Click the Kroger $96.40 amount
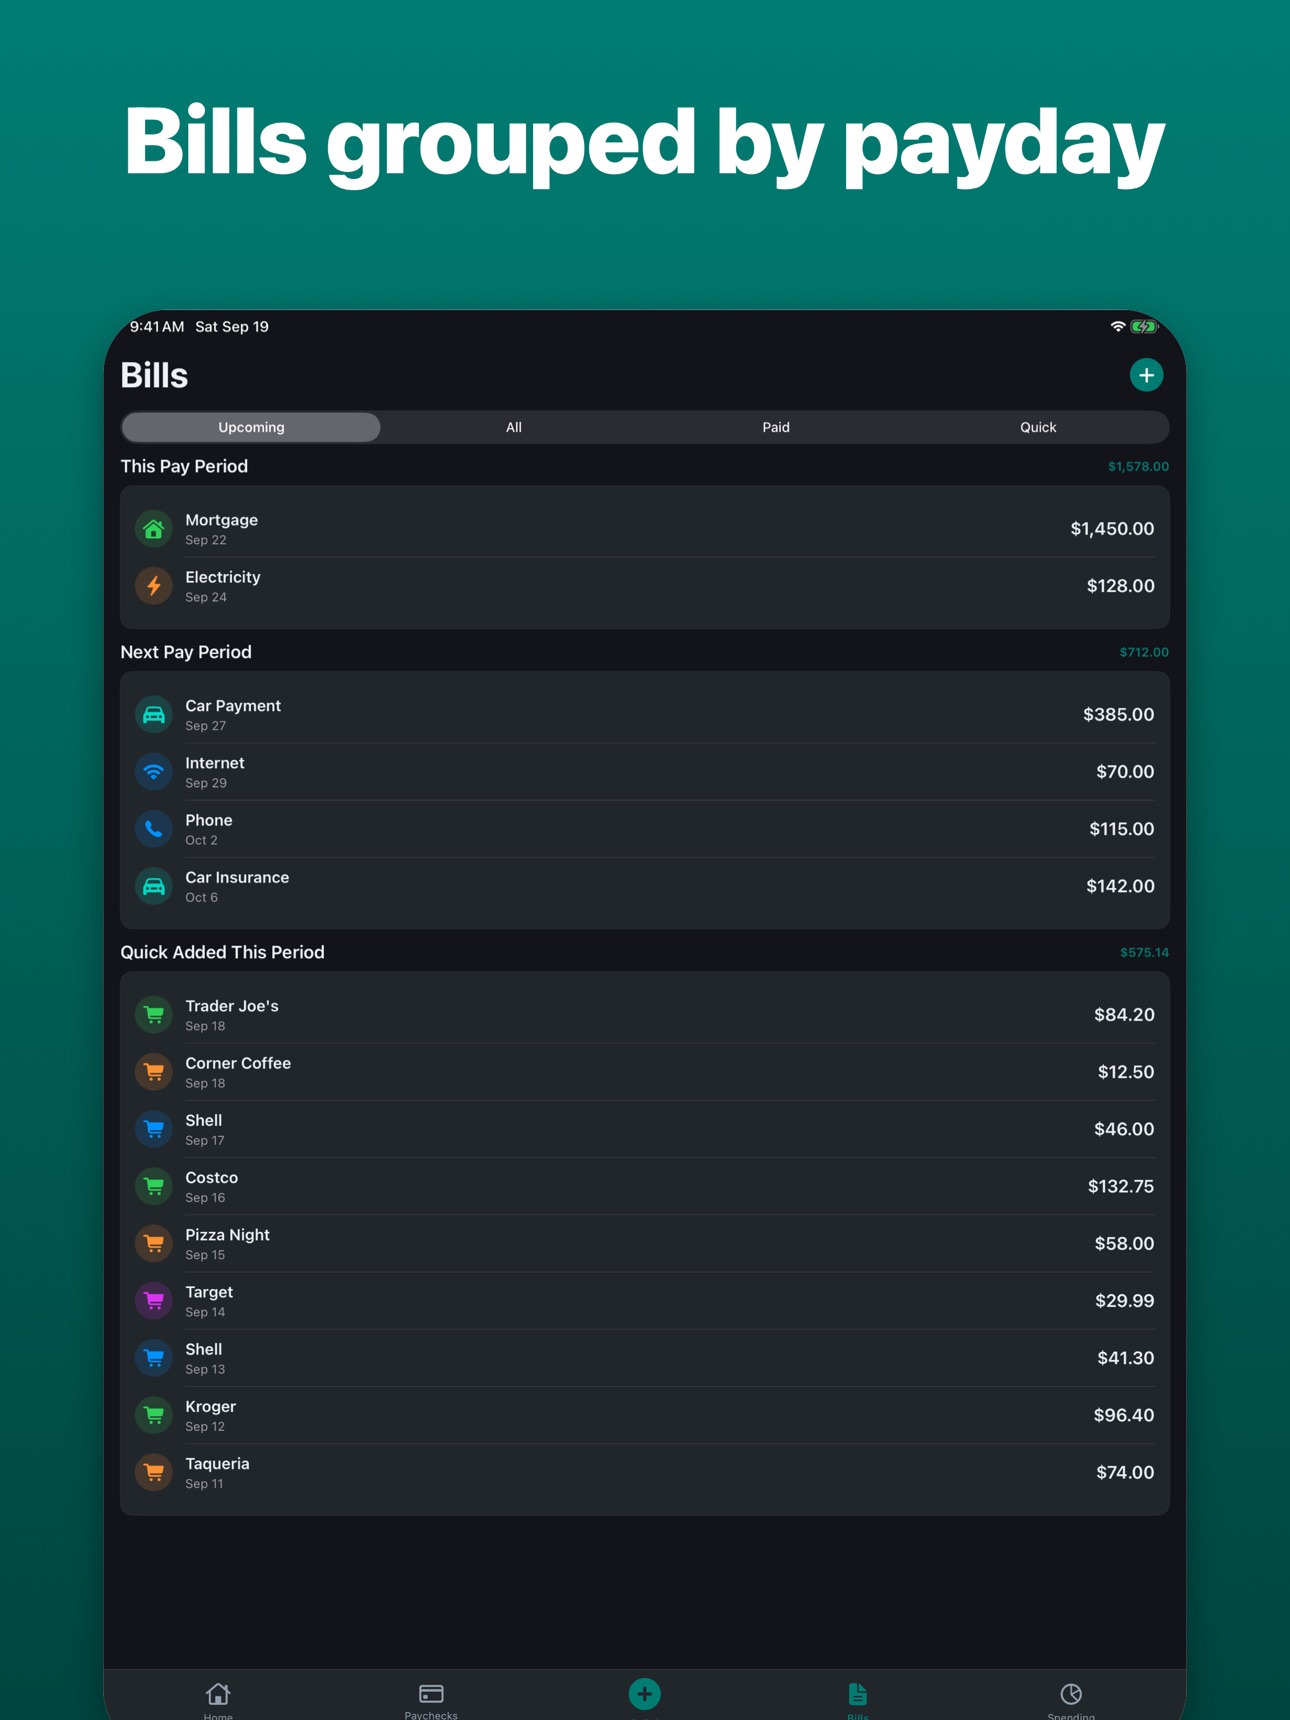Image resolution: width=1290 pixels, height=1720 pixels. [x=1123, y=1415]
